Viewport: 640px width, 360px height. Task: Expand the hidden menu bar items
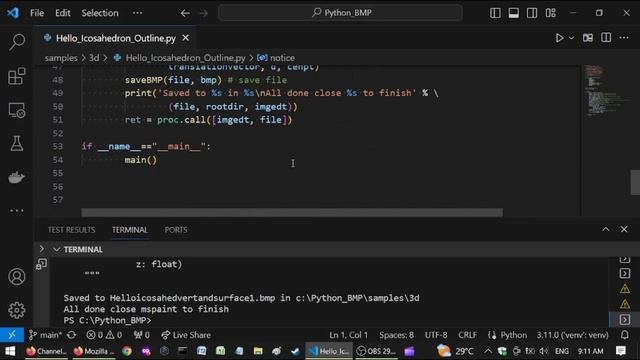click(138, 13)
